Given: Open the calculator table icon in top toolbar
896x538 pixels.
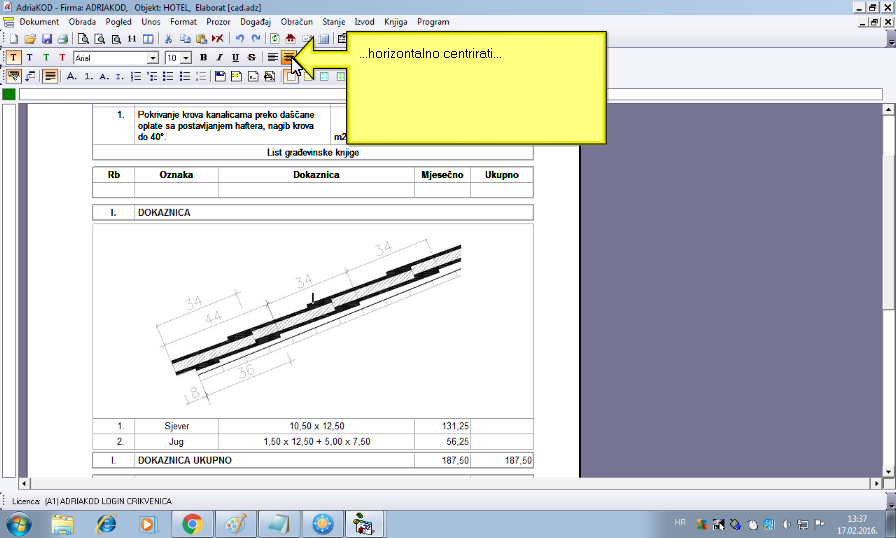Looking at the screenshot, I should pos(323,39).
